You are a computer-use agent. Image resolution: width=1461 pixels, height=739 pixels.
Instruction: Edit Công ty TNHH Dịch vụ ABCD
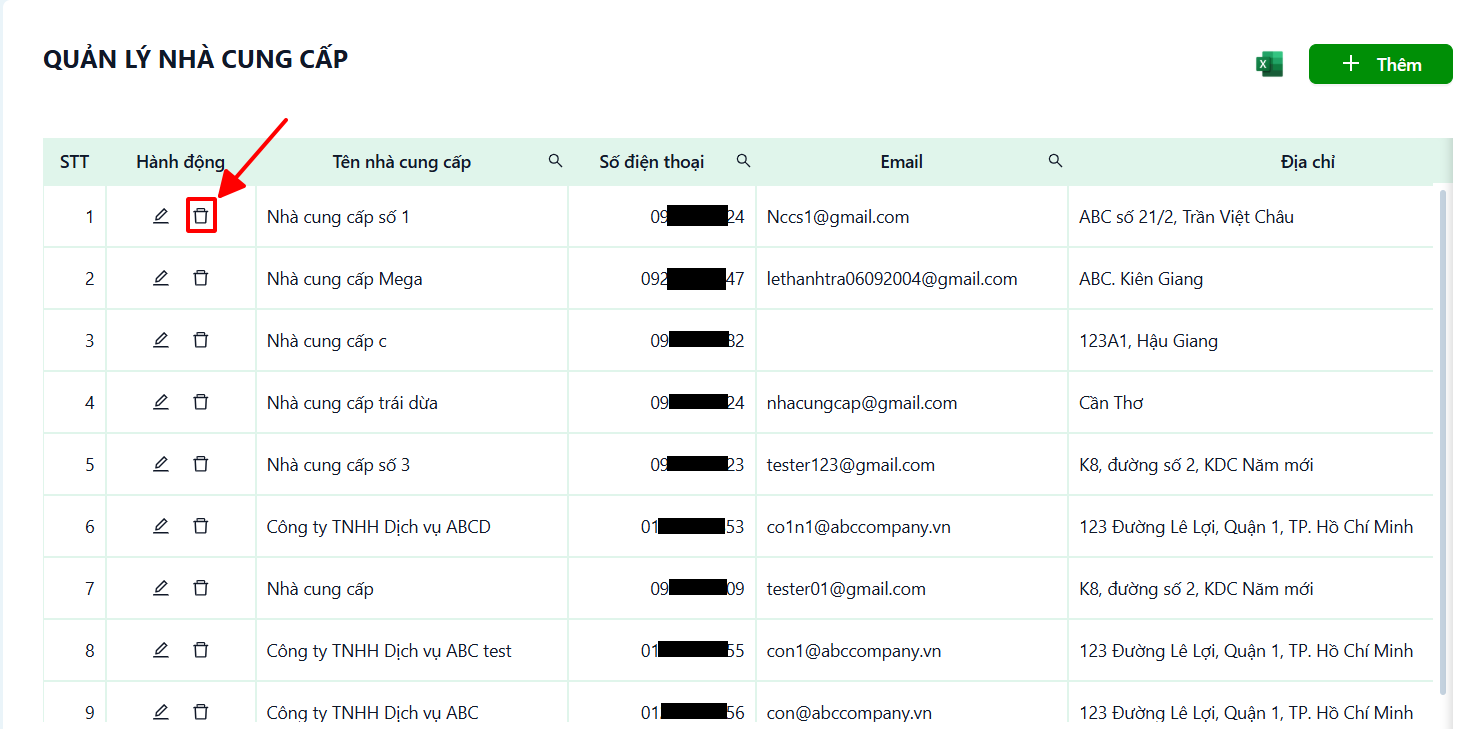[161, 526]
